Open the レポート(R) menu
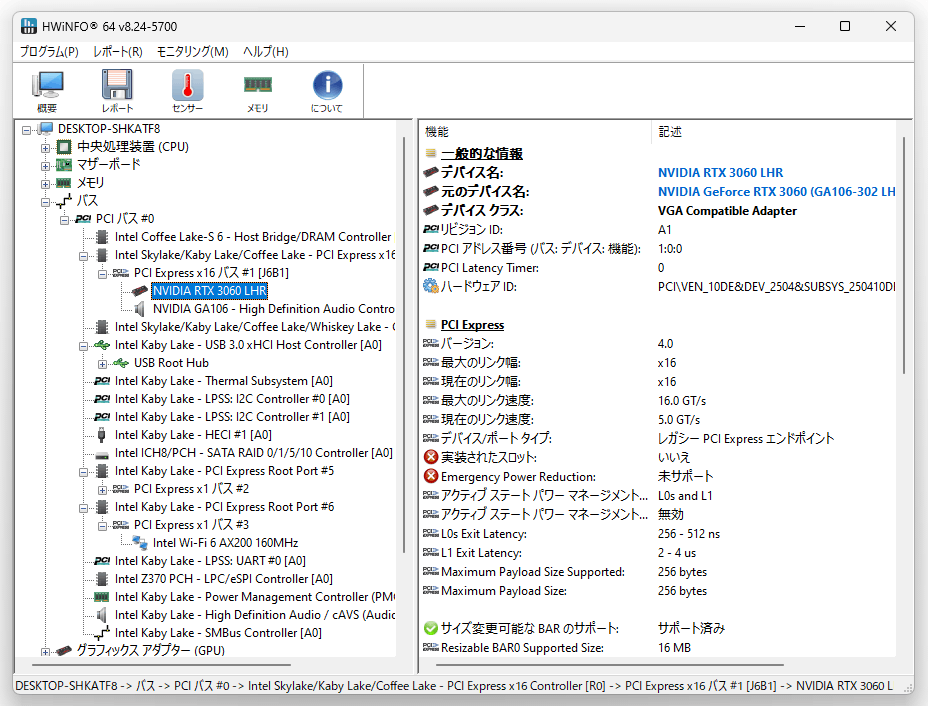The height and width of the screenshot is (706, 928). pos(118,51)
